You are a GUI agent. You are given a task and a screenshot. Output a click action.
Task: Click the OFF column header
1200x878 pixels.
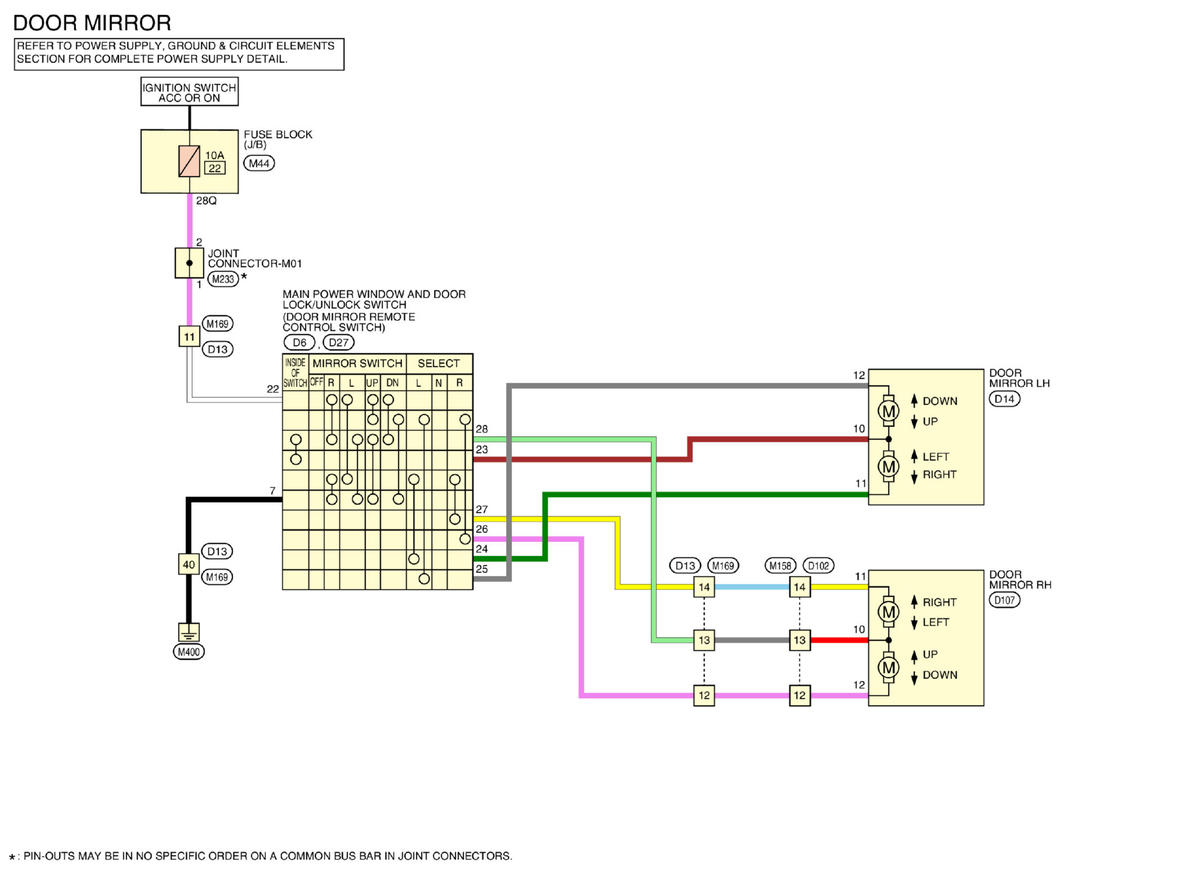[317, 382]
